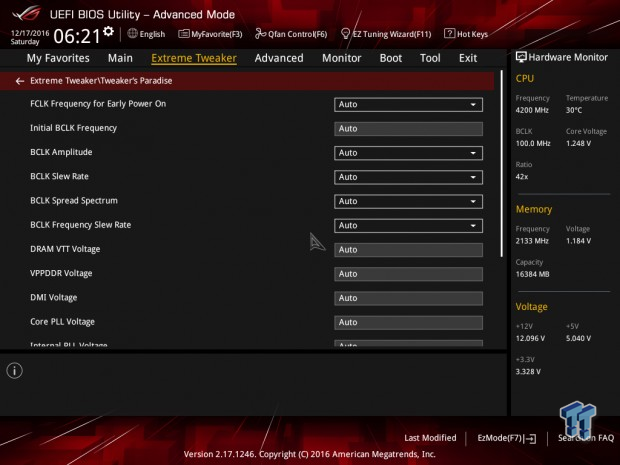Switch to the Boot tab
Viewport: 620px width, 465px height.
click(391, 58)
